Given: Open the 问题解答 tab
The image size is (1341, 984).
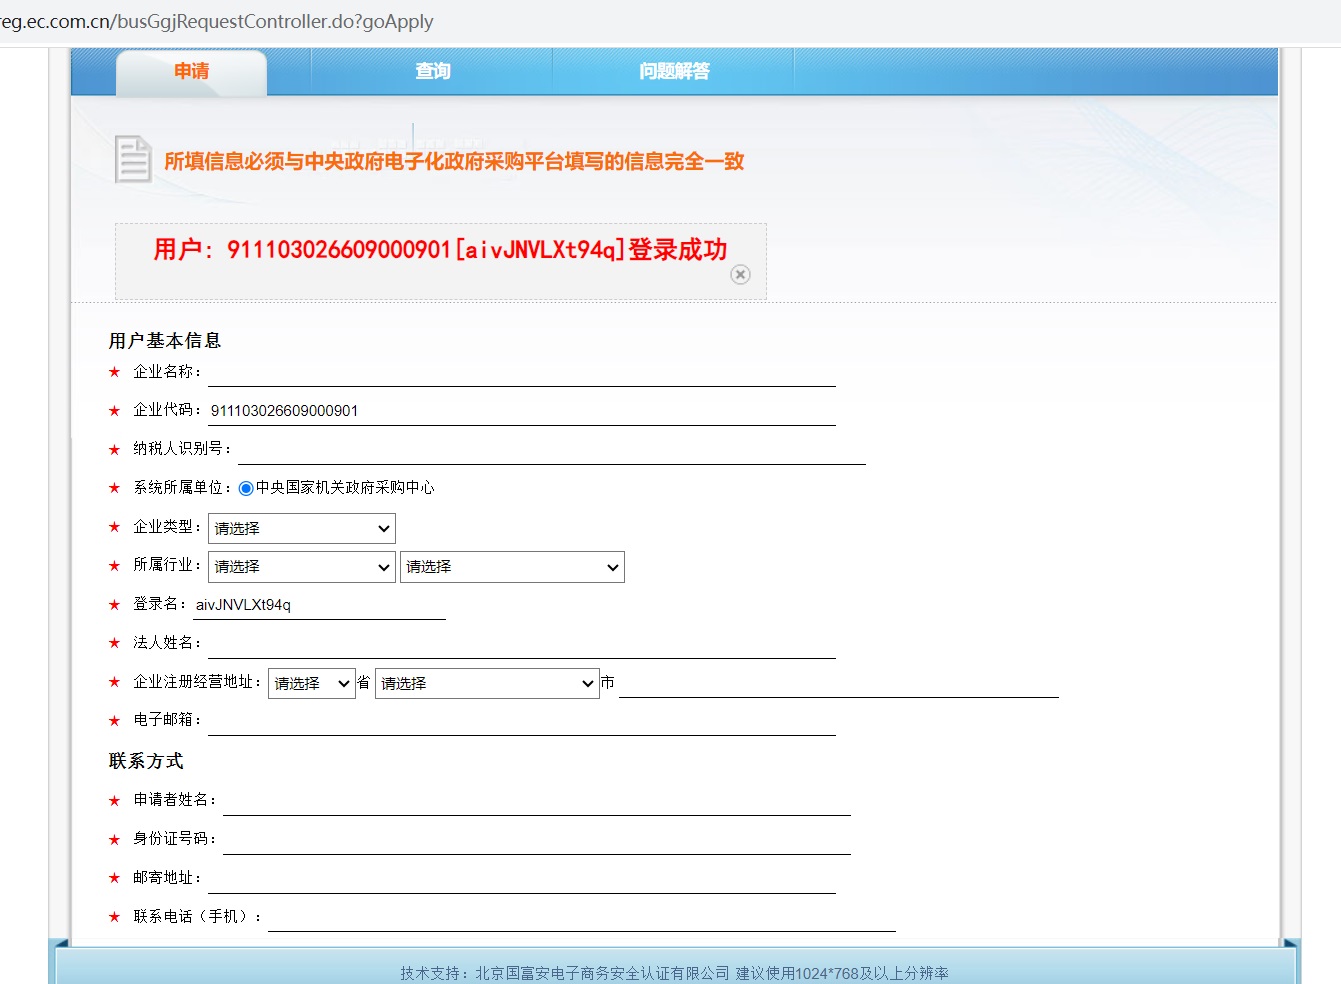Looking at the screenshot, I should pos(674,72).
